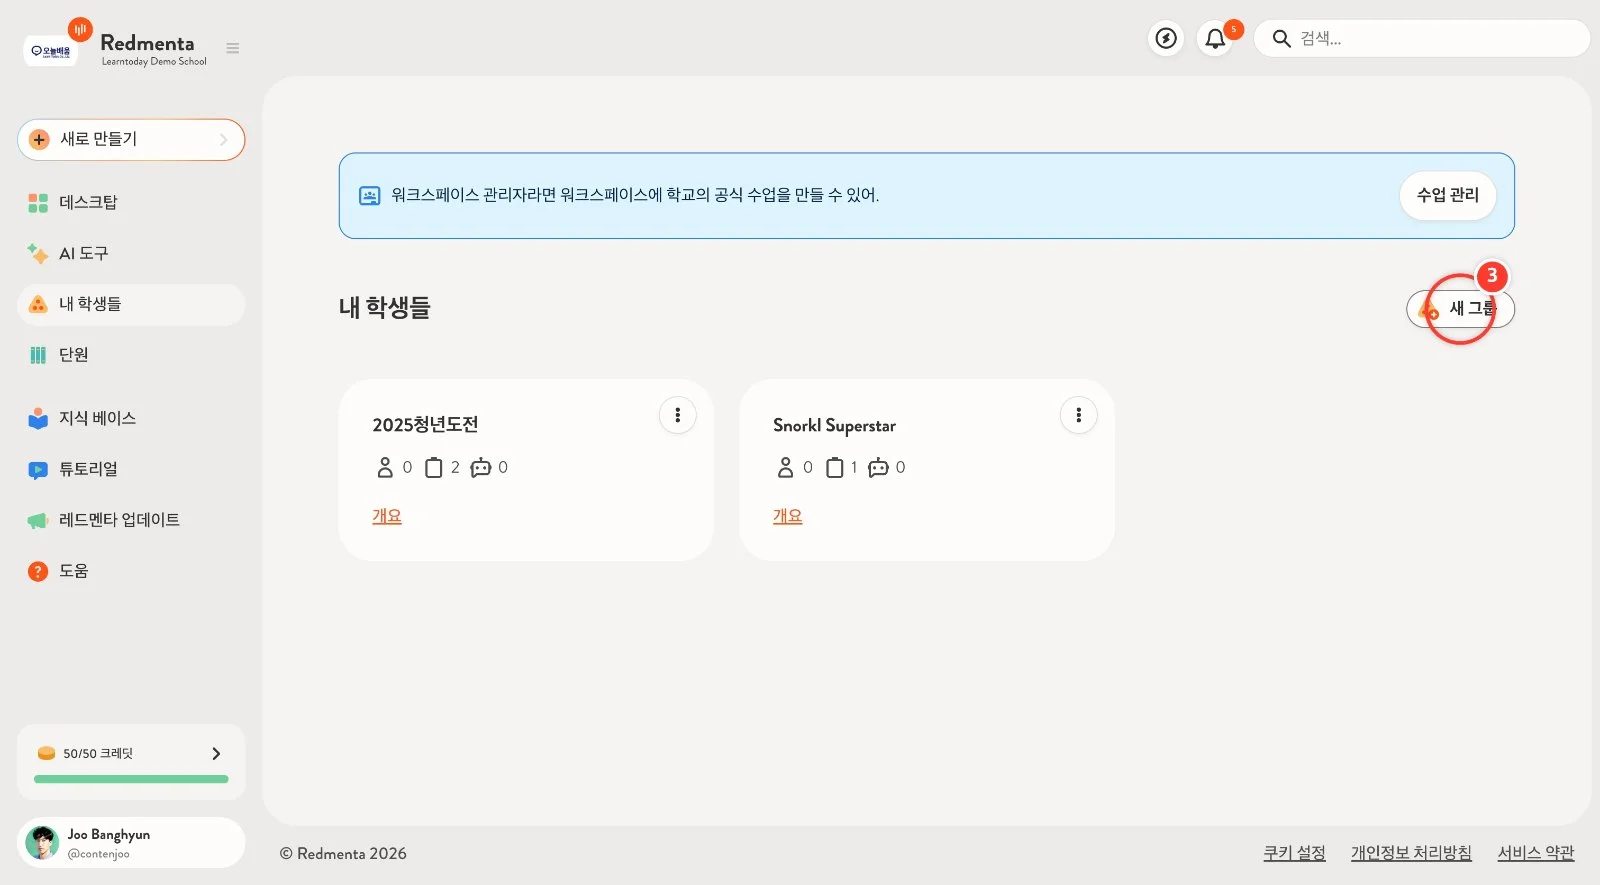Click the credits coin icon
1600x885 pixels.
tap(46, 753)
